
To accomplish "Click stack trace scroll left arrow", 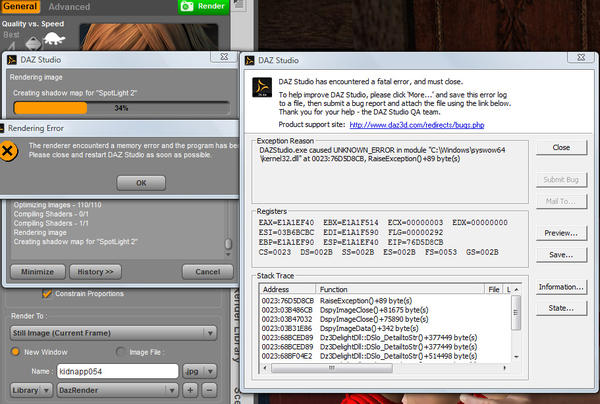I will tap(265, 368).
